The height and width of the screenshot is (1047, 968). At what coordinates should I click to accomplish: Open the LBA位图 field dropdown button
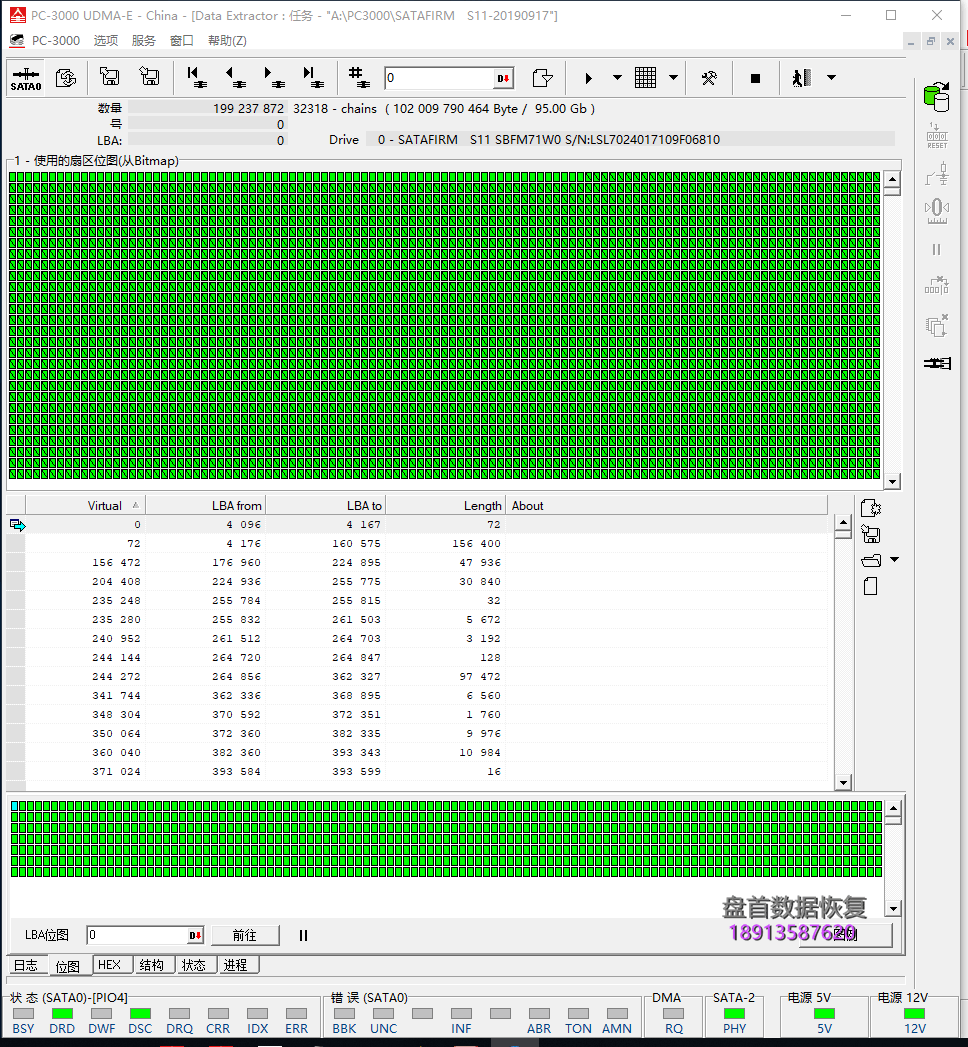(x=195, y=935)
